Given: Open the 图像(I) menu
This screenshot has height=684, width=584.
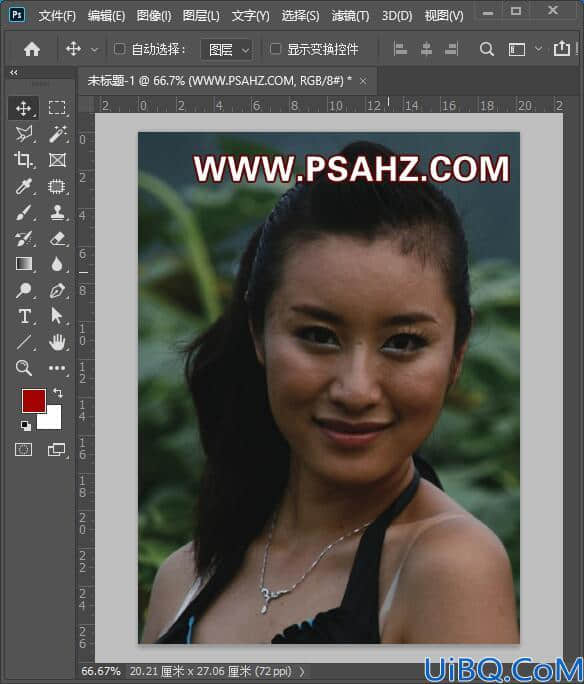Looking at the screenshot, I should point(154,17).
